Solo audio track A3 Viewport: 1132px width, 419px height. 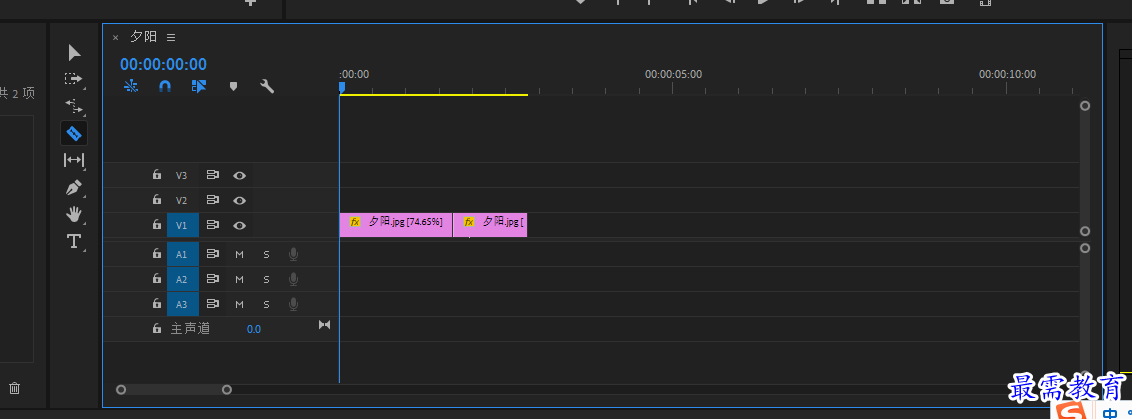tap(266, 304)
